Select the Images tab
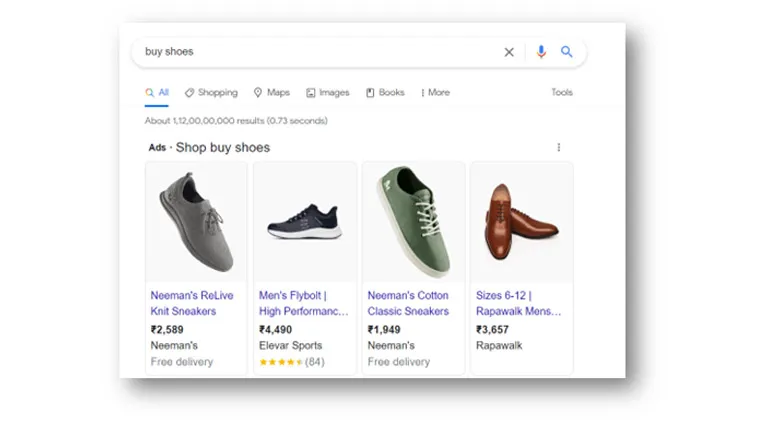The image size is (768, 424). pos(328,93)
